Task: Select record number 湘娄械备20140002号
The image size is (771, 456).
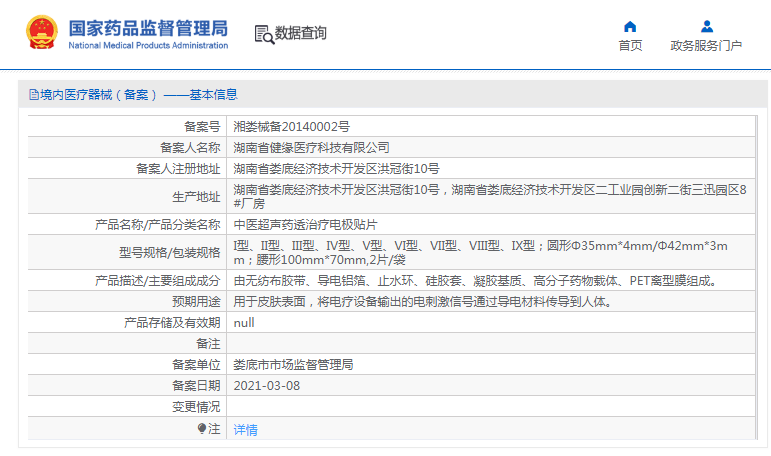Action: click(x=292, y=126)
